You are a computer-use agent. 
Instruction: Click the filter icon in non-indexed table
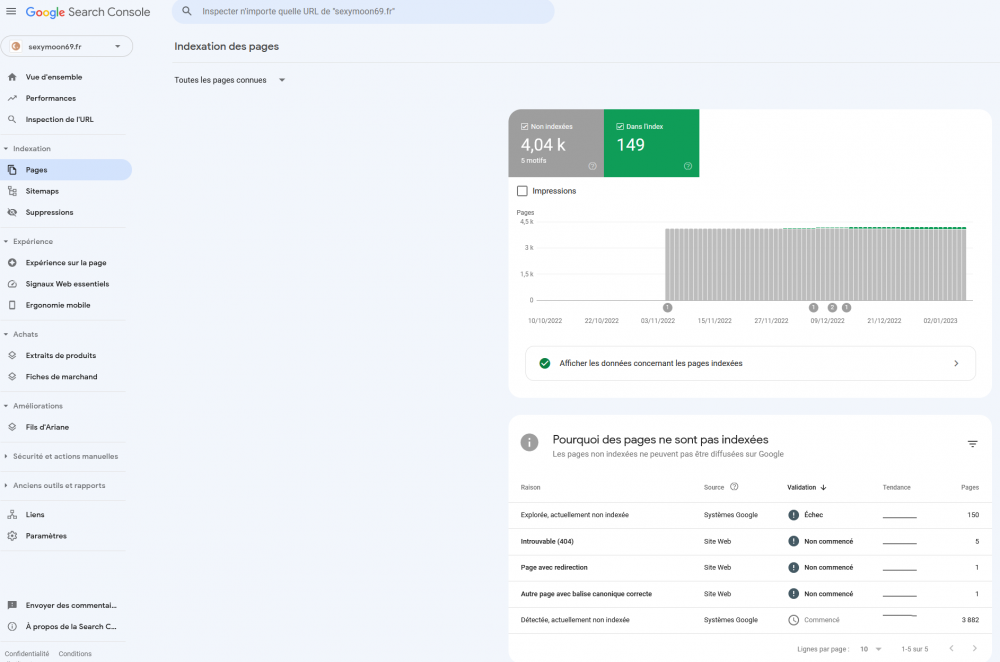972,444
